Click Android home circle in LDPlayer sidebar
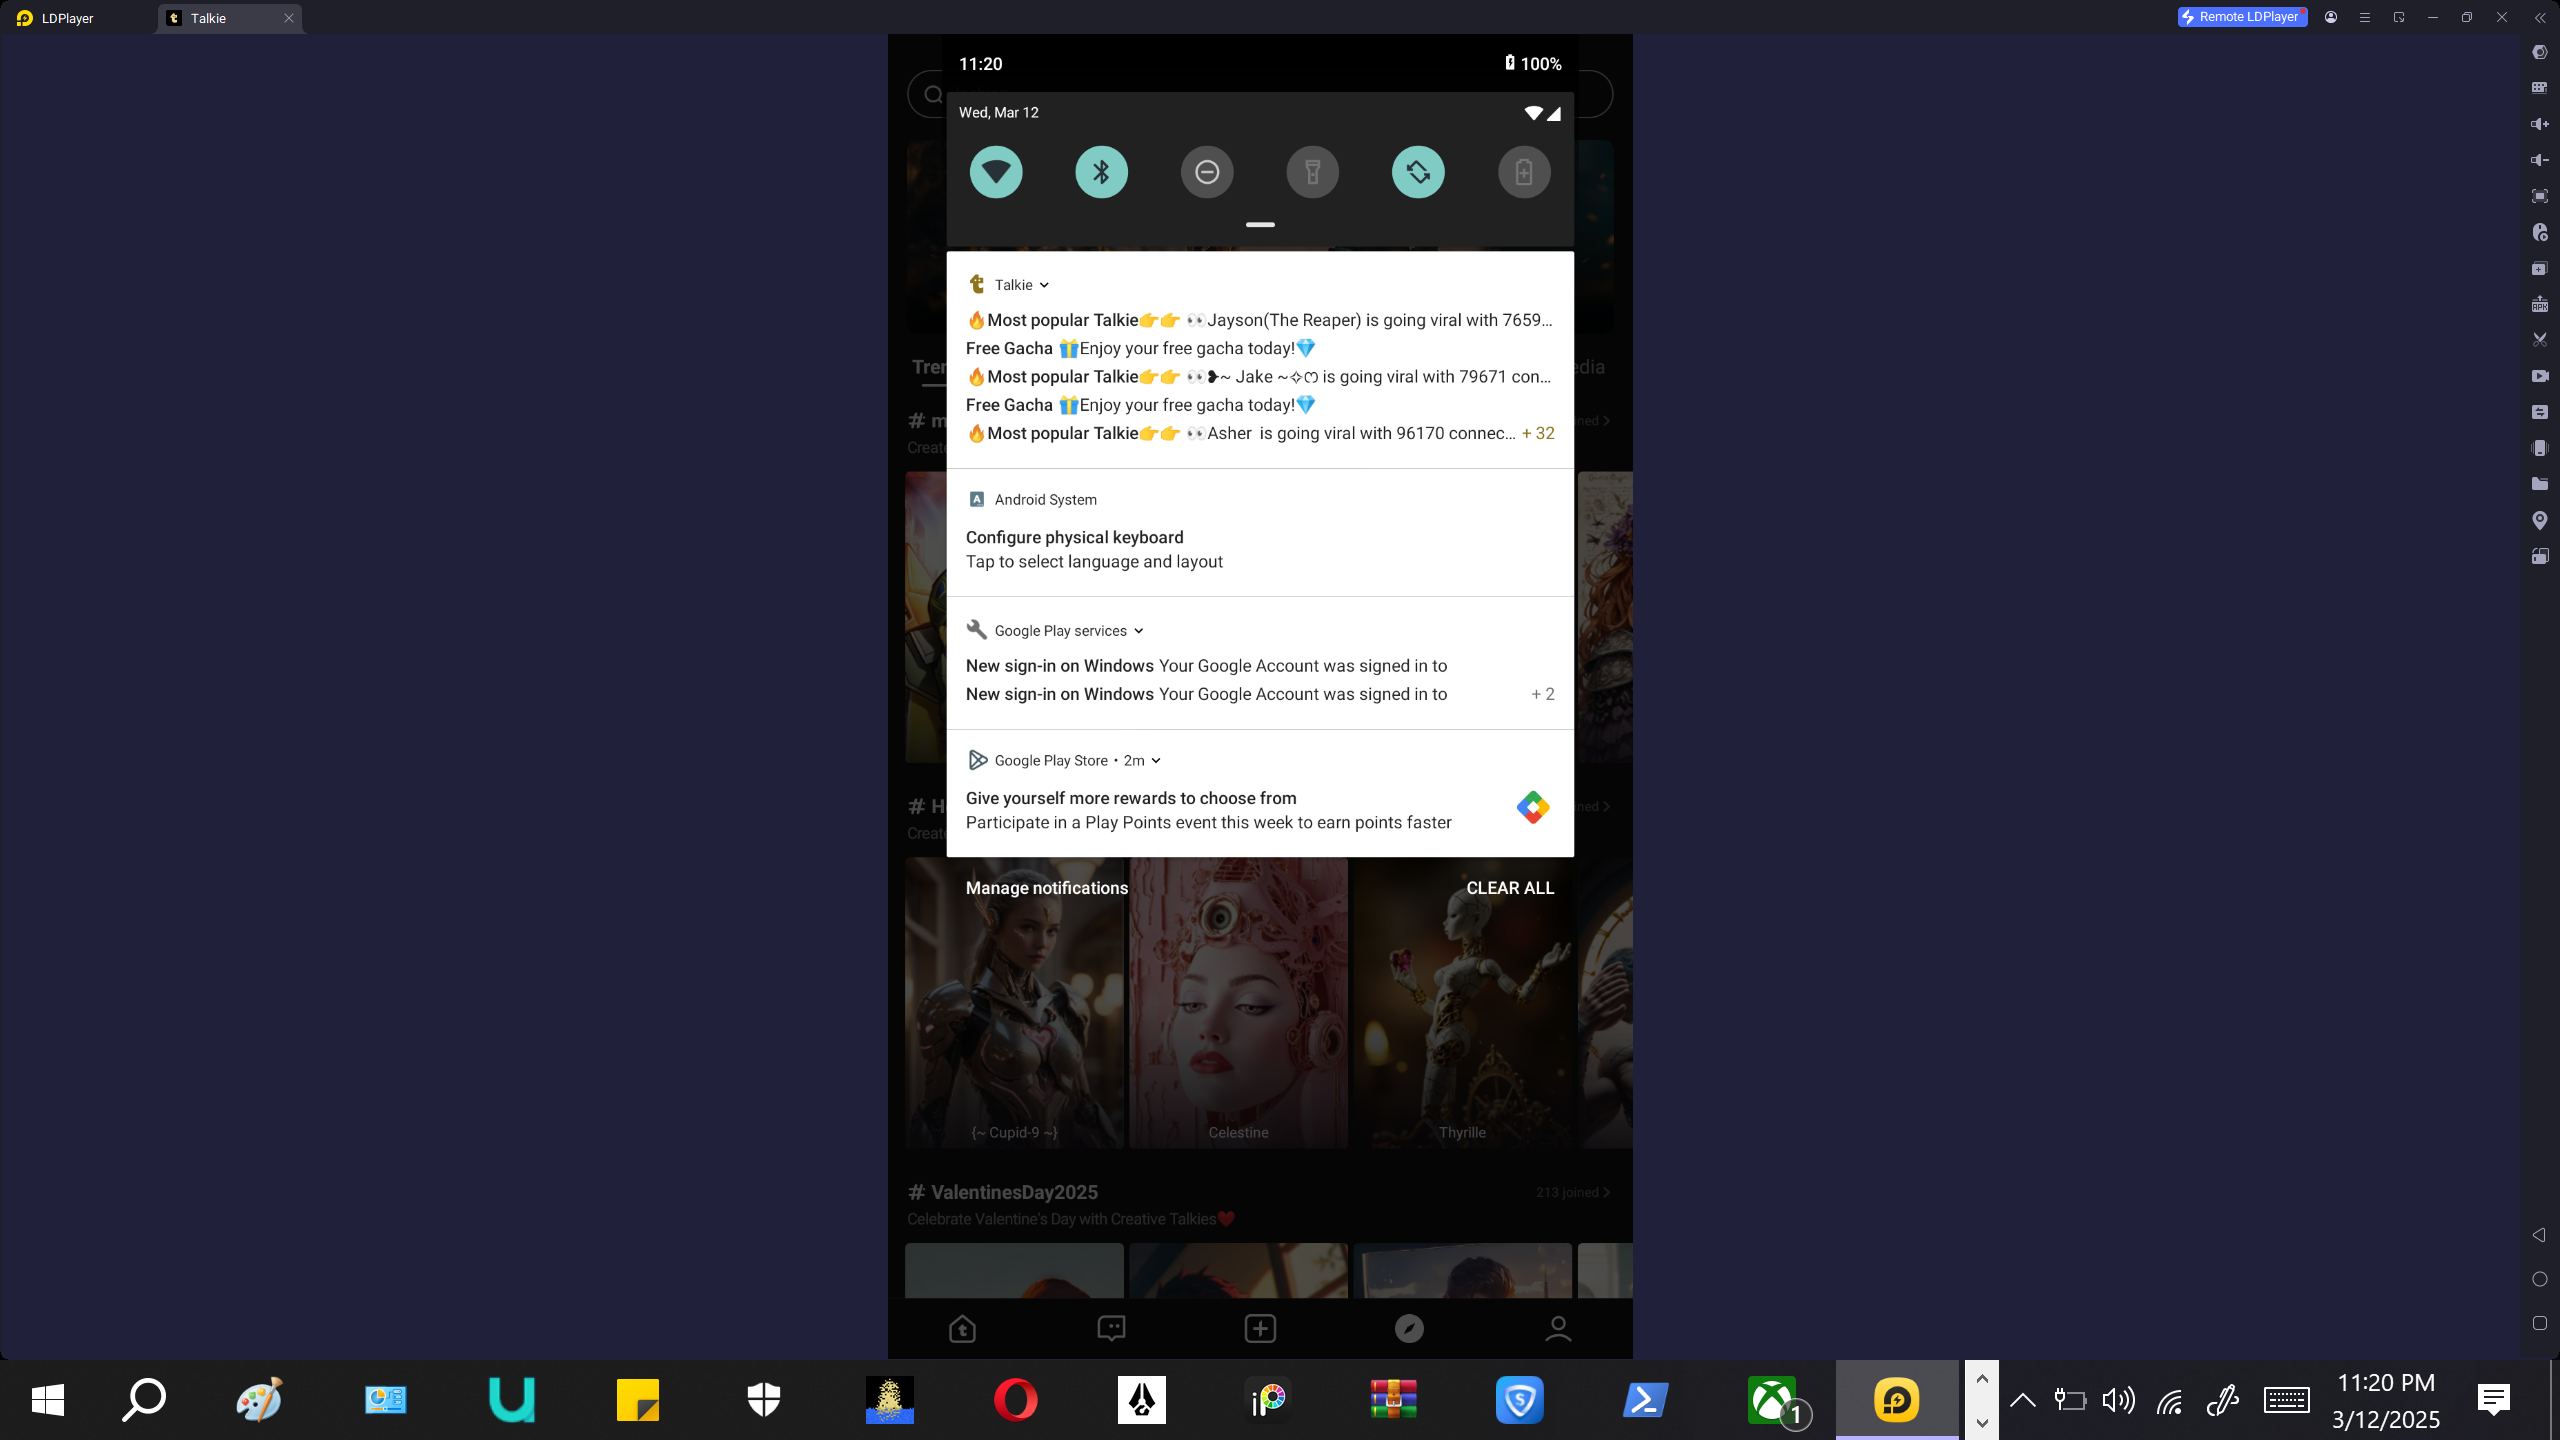Image resolution: width=2560 pixels, height=1440 pixels. [x=2539, y=1279]
